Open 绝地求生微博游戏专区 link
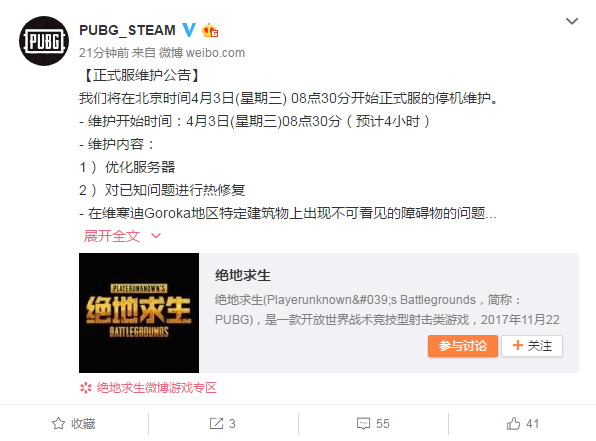Image resolution: width=596 pixels, height=441 pixels. 157,388
